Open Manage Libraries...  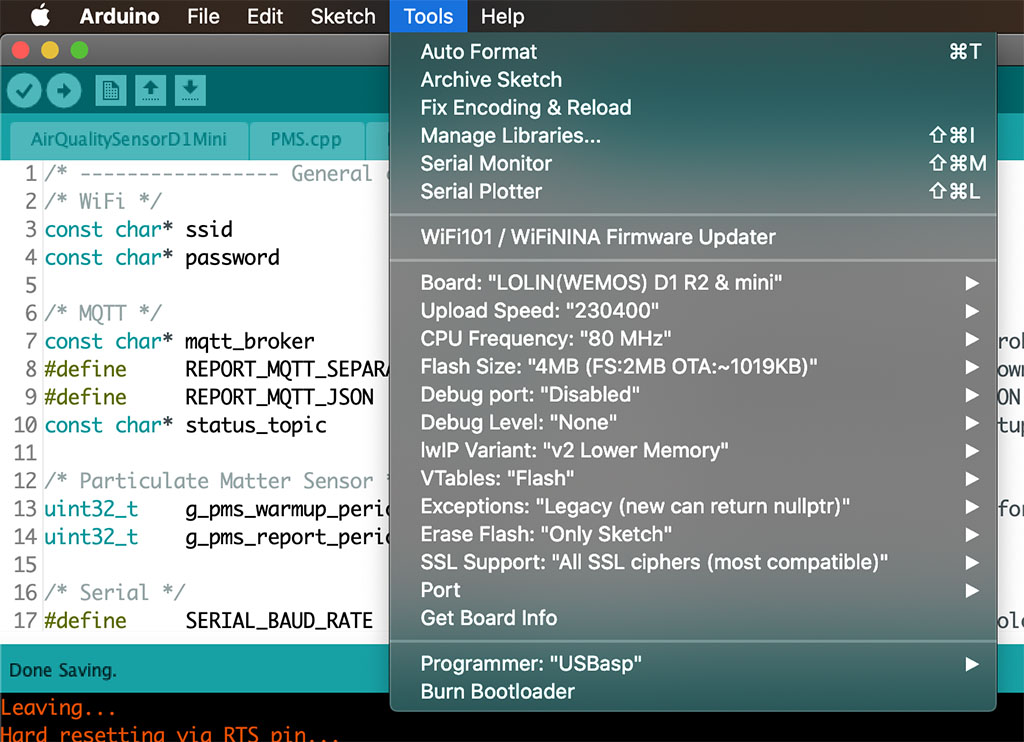click(693, 135)
